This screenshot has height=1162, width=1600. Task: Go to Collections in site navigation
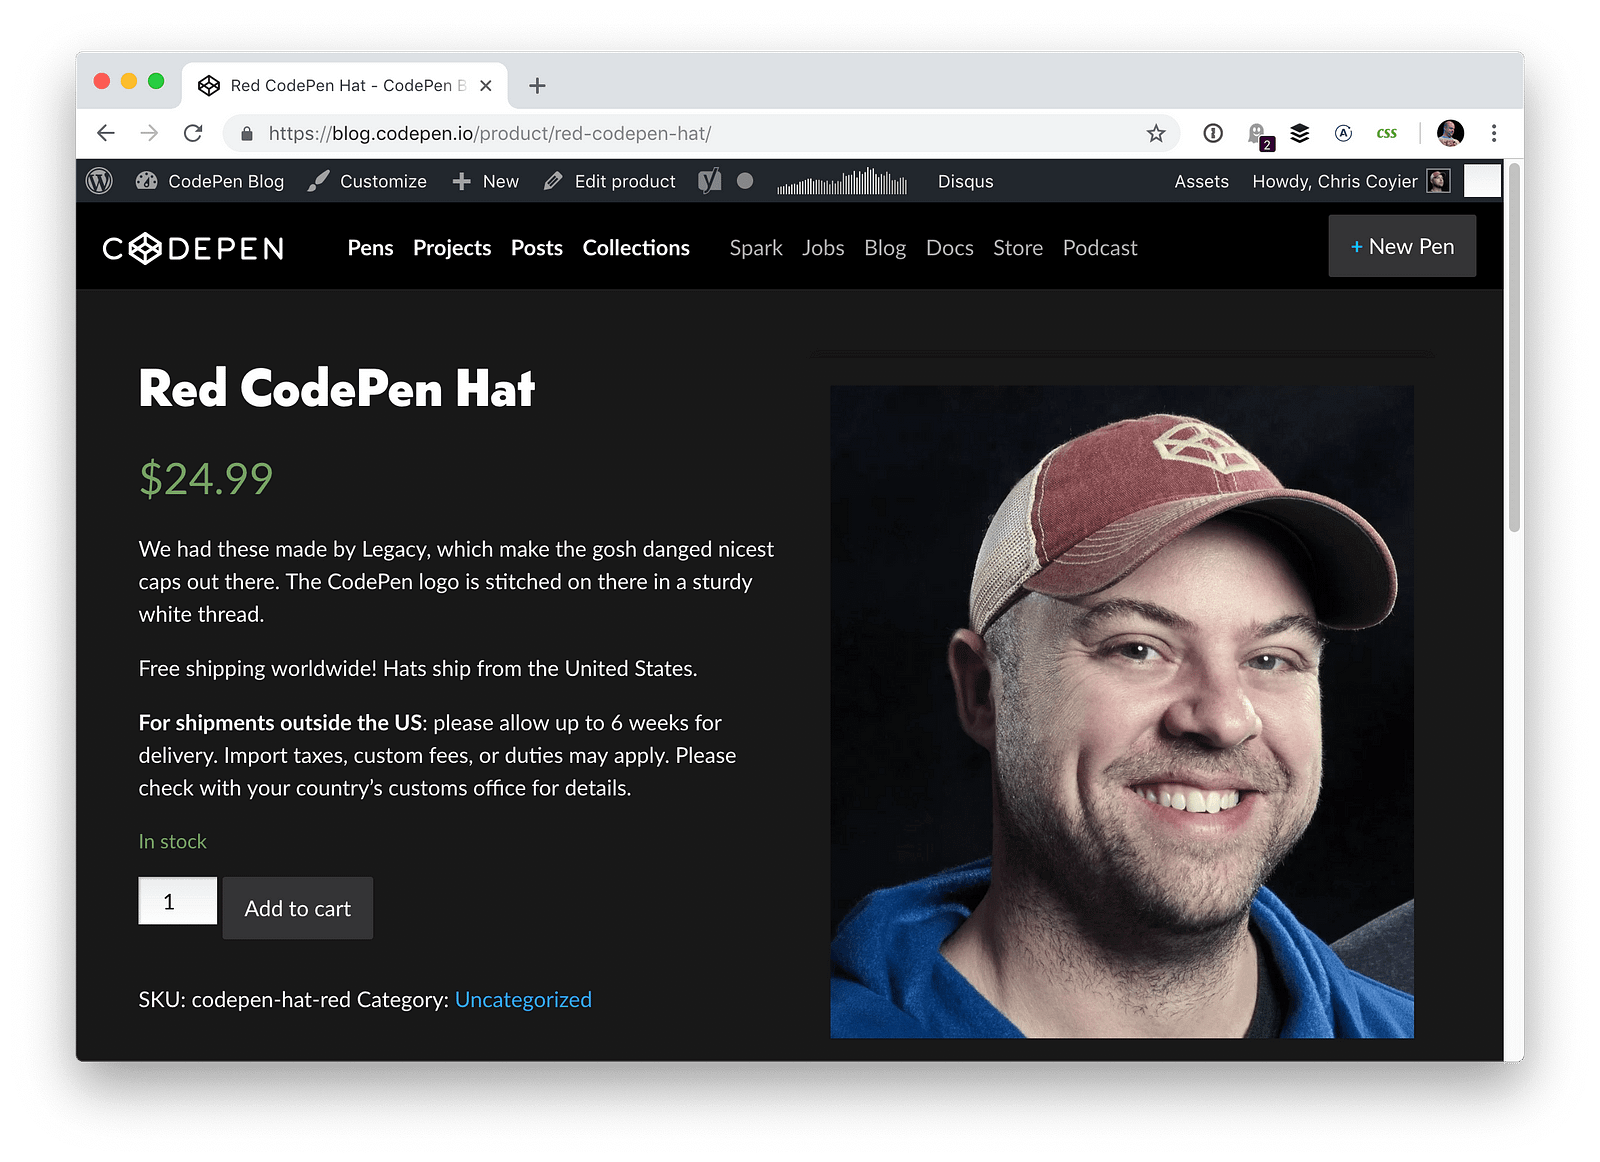(x=636, y=248)
